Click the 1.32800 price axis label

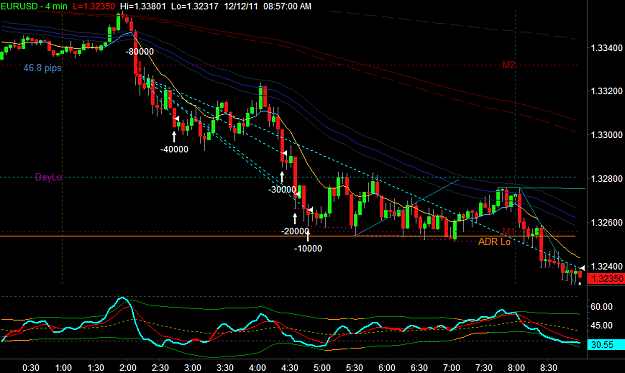(606, 179)
